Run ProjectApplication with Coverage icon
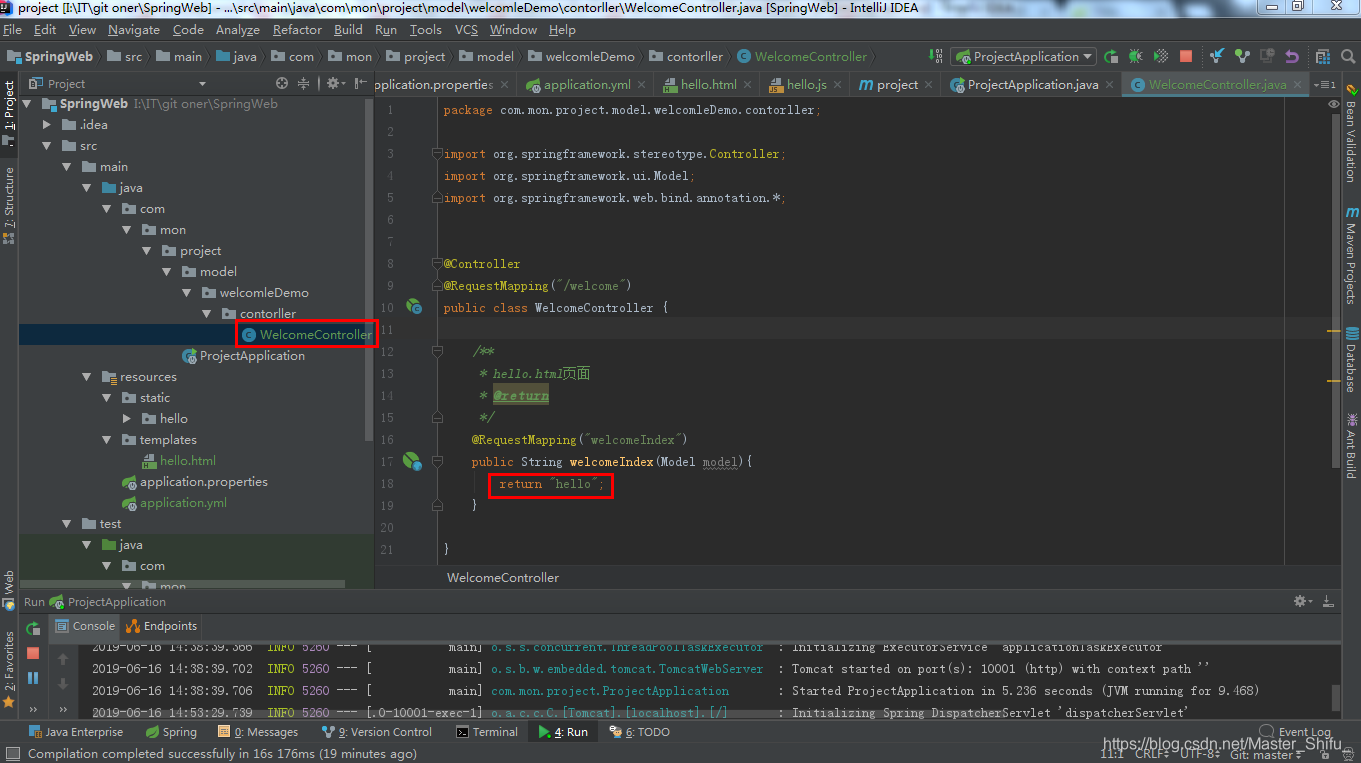The height and width of the screenshot is (763, 1361). pyautogui.click(x=1161, y=57)
